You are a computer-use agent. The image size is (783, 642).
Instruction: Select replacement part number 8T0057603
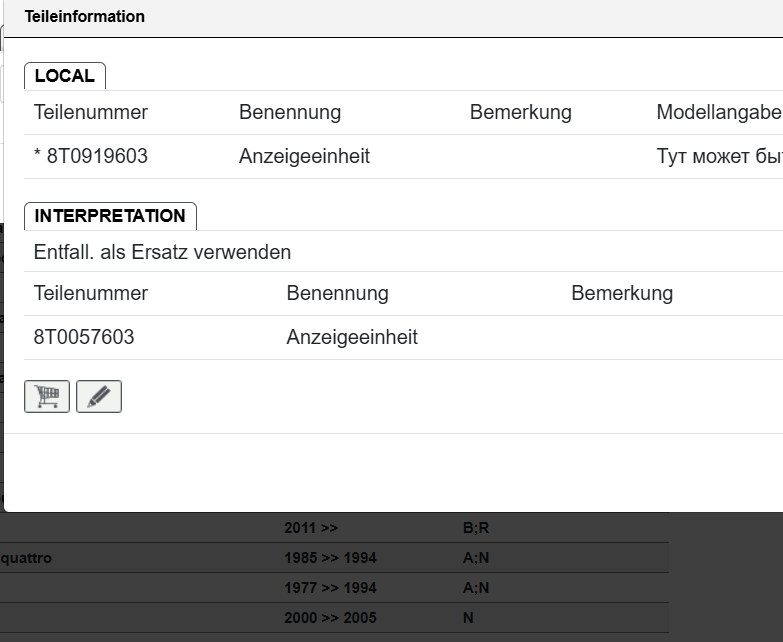pyautogui.click(x=84, y=338)
